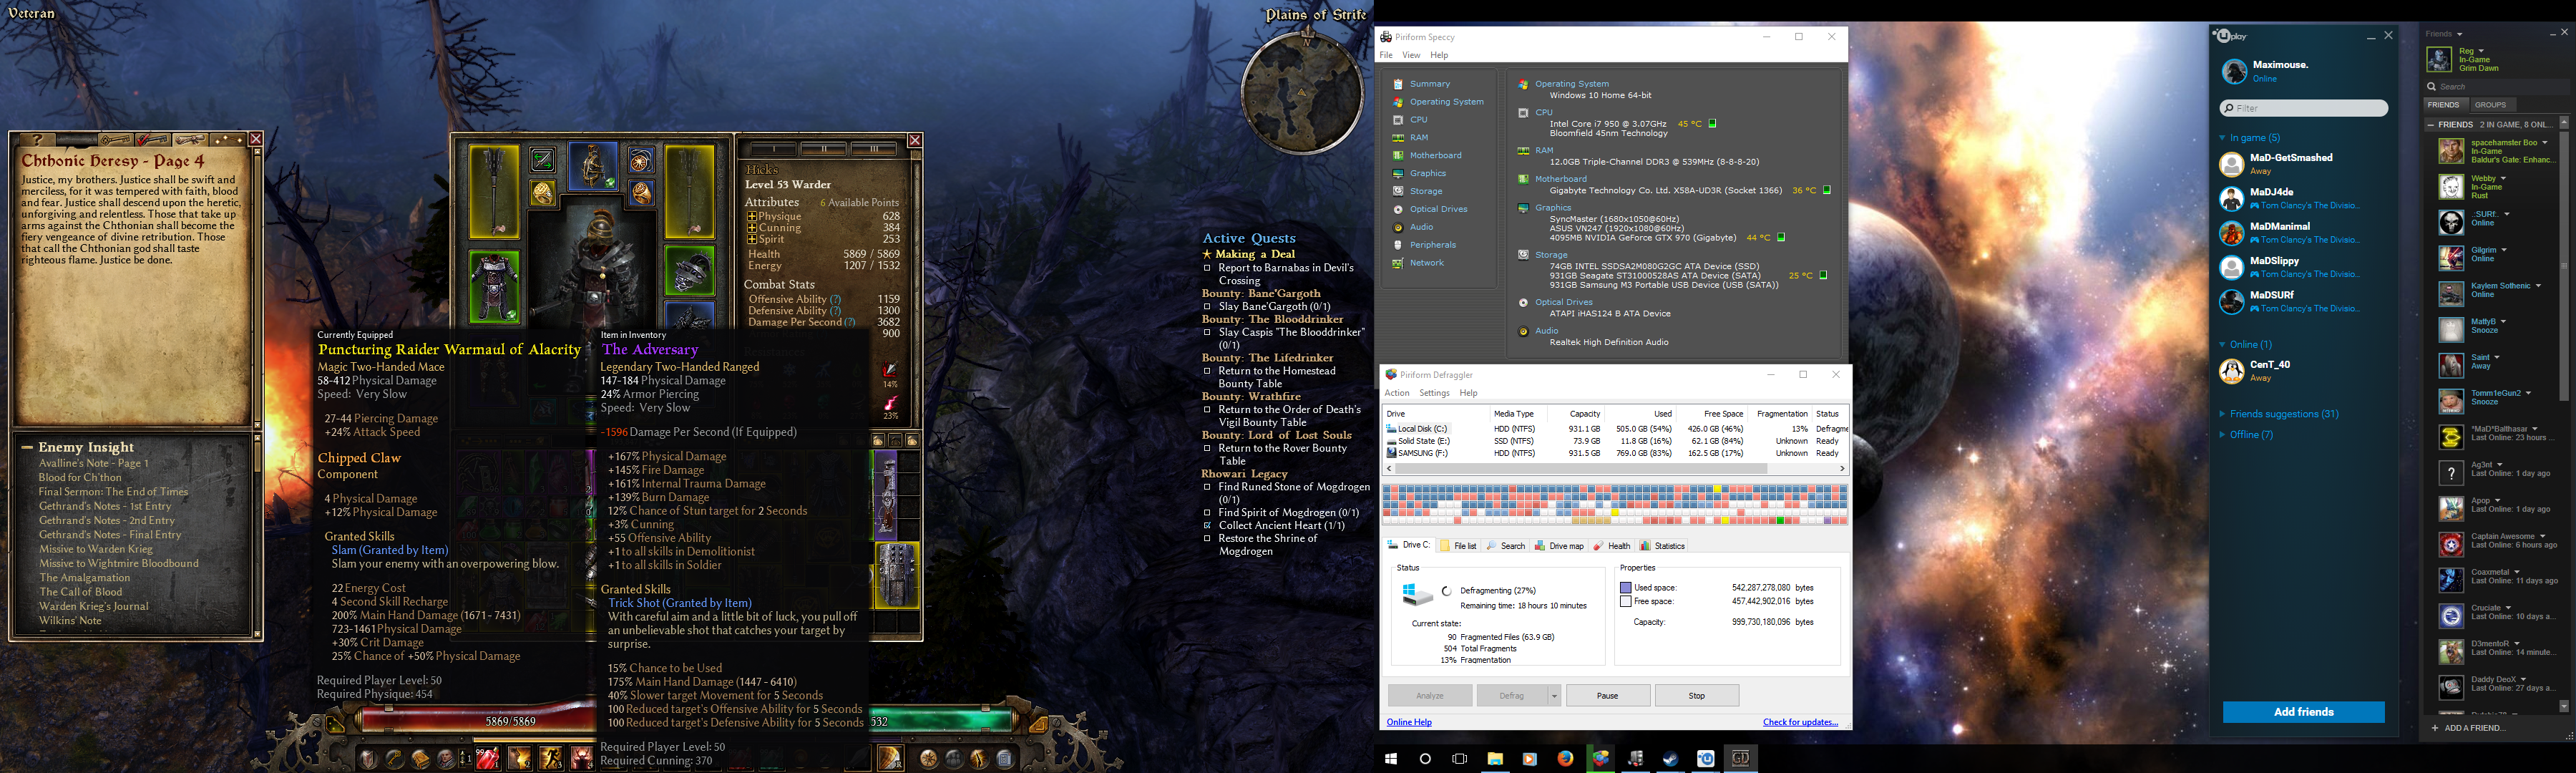
Task: Open Summary section in Speccy sidebar
Action: [1429, 84]
